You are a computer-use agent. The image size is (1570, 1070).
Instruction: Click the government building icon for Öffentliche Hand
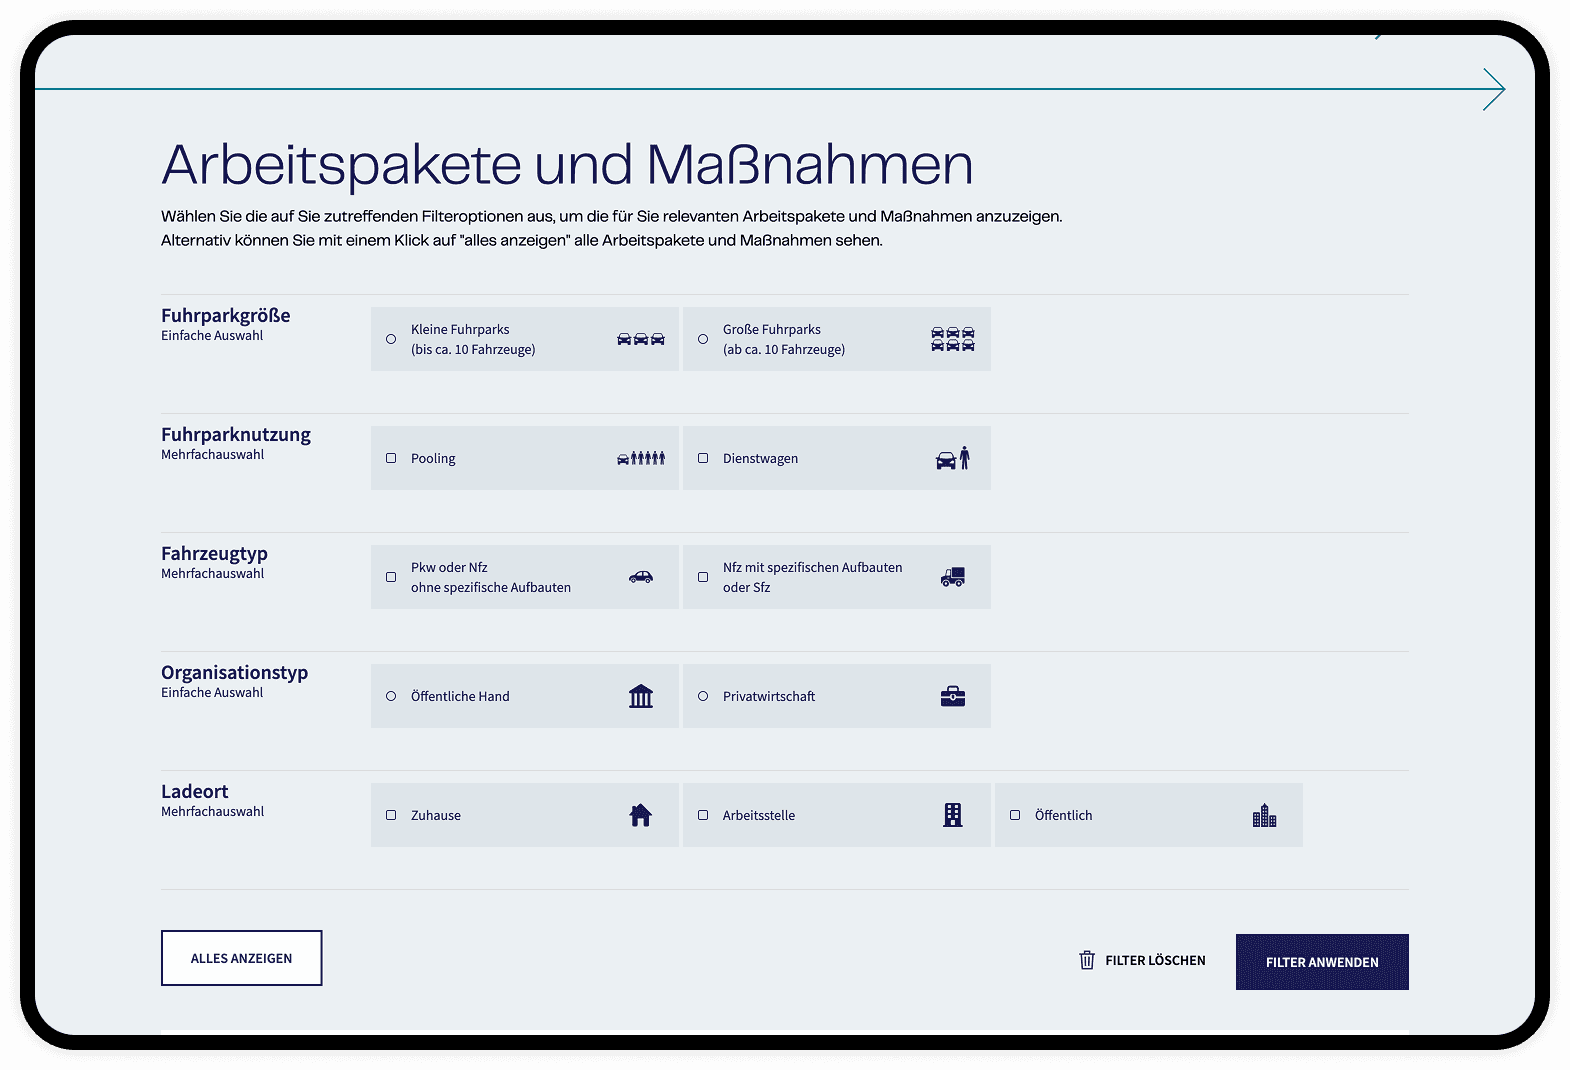tap(641, 696)
